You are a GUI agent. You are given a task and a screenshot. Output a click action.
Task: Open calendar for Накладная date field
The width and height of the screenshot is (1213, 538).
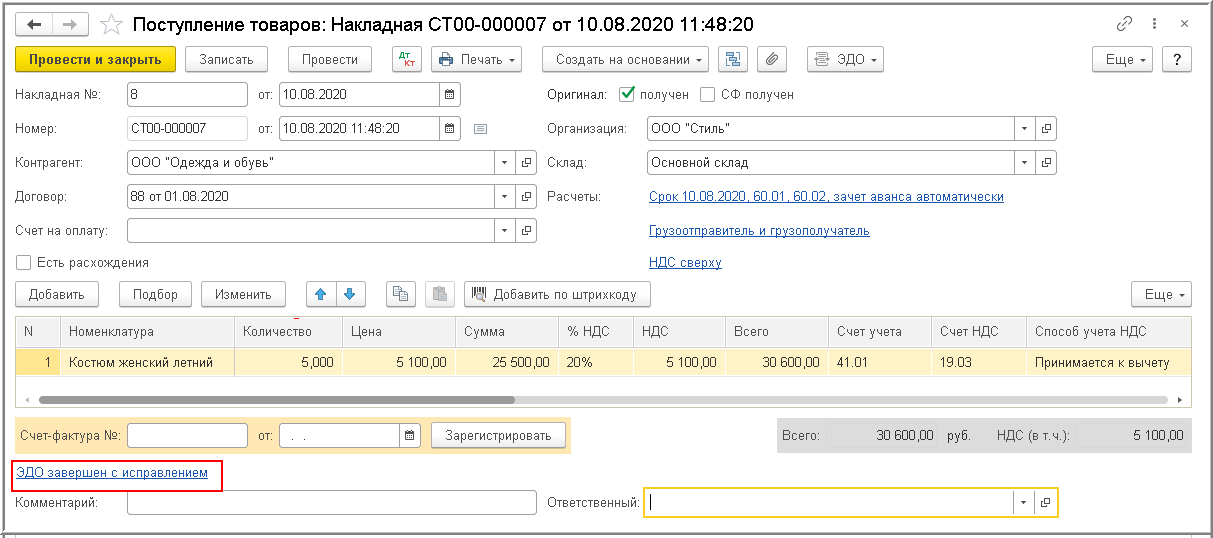click(x=450, y=94)
